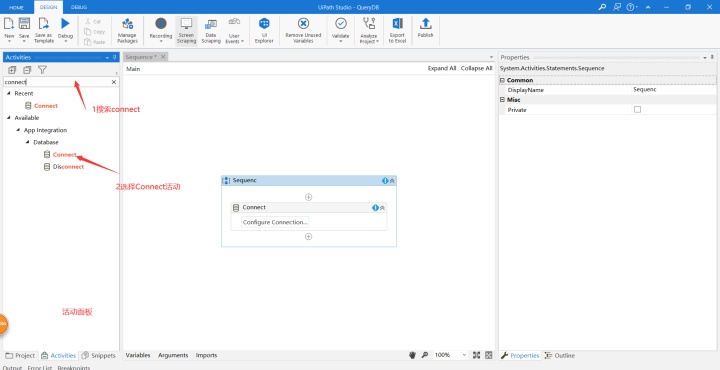Publish the project
720x370 pixels.
425,28
